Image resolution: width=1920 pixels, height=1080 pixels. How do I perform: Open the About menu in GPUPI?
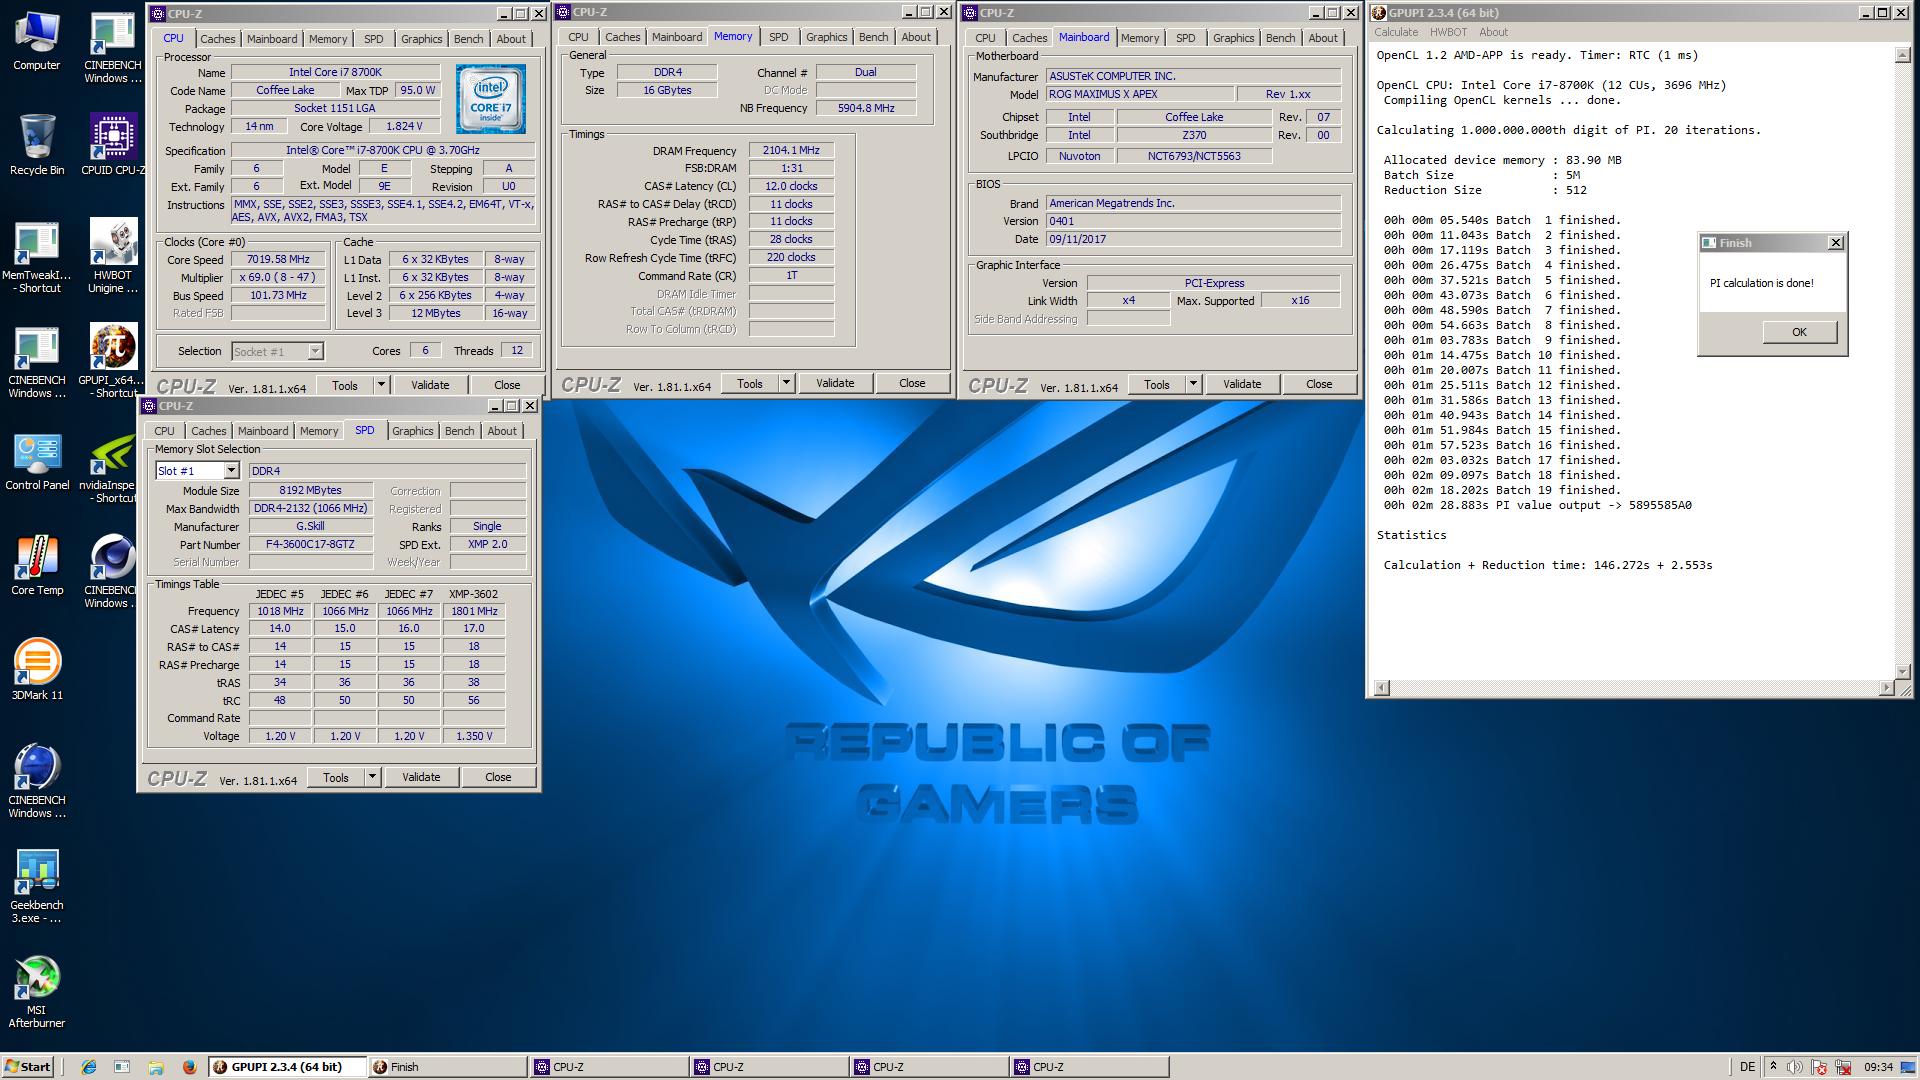(1493, 32)
